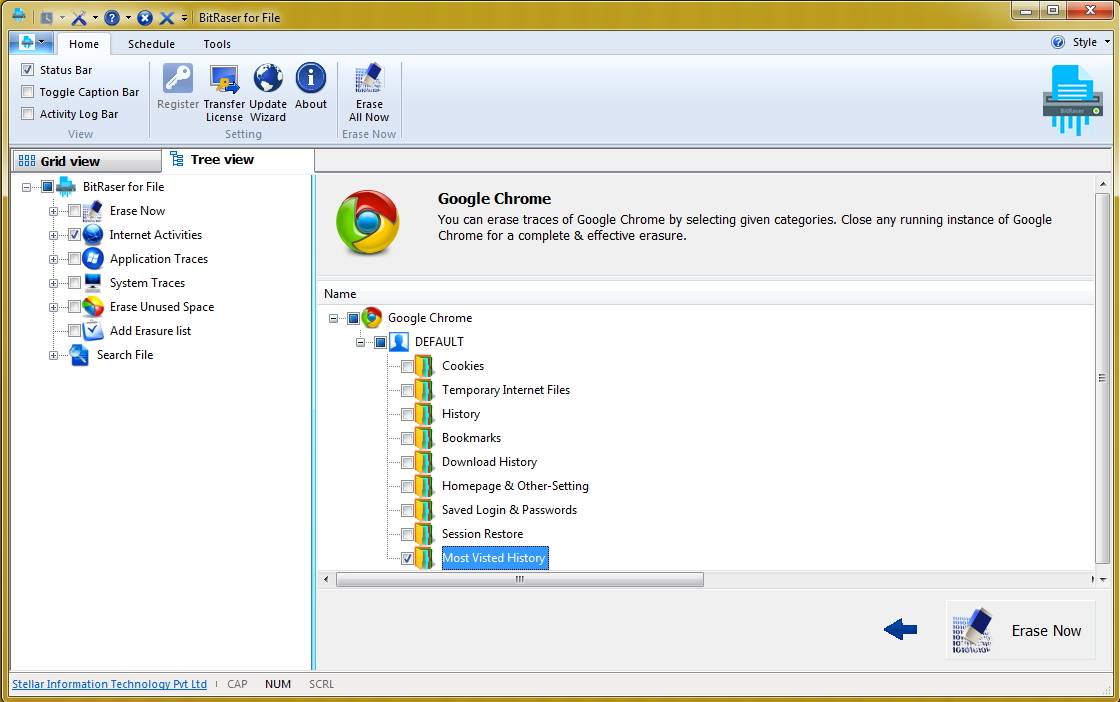
Task: Expand the Application Traces node
Action: [54, 259]
